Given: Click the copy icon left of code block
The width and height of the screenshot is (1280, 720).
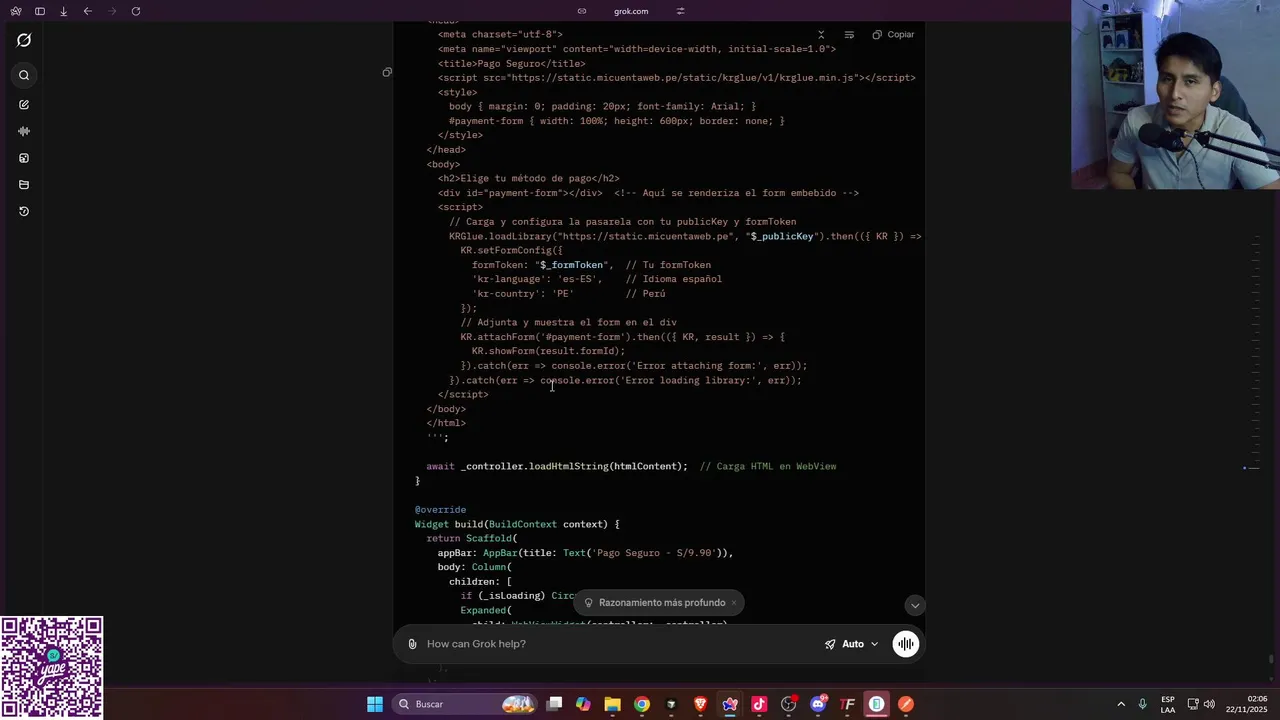Looking at the screenshot, I should (x=387, y=72).
